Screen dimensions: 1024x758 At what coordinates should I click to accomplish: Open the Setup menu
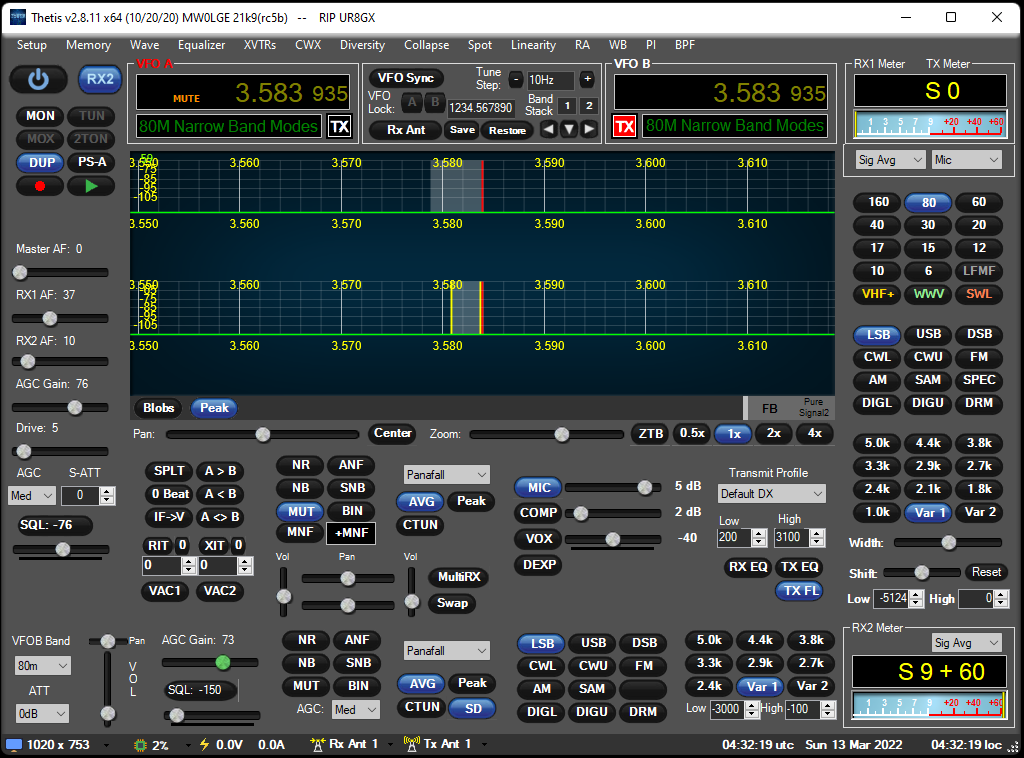31,45
